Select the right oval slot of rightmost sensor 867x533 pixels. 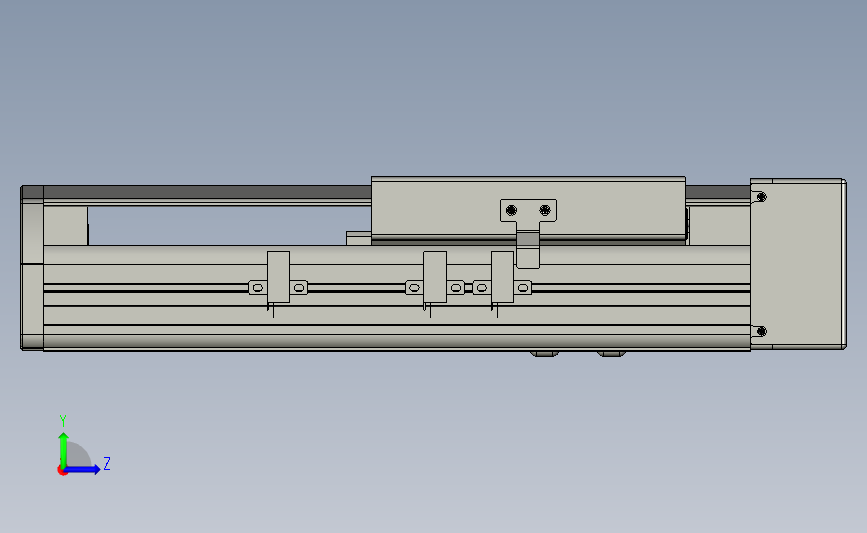point(523,288)
